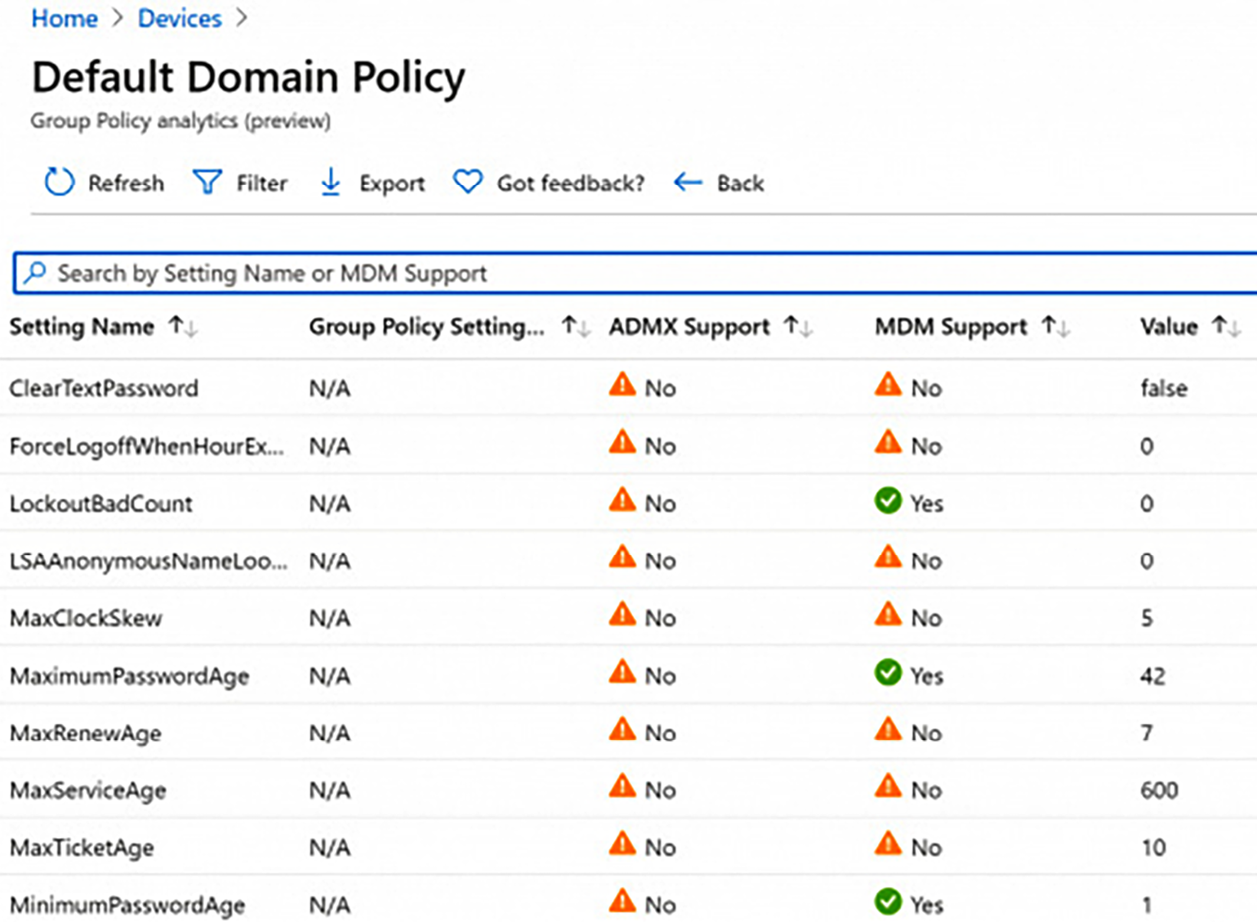Navigate to Devices via breadcrumb
This screenshot has height=922, width=1257.
pyautogui.click(x=178, y=18)
